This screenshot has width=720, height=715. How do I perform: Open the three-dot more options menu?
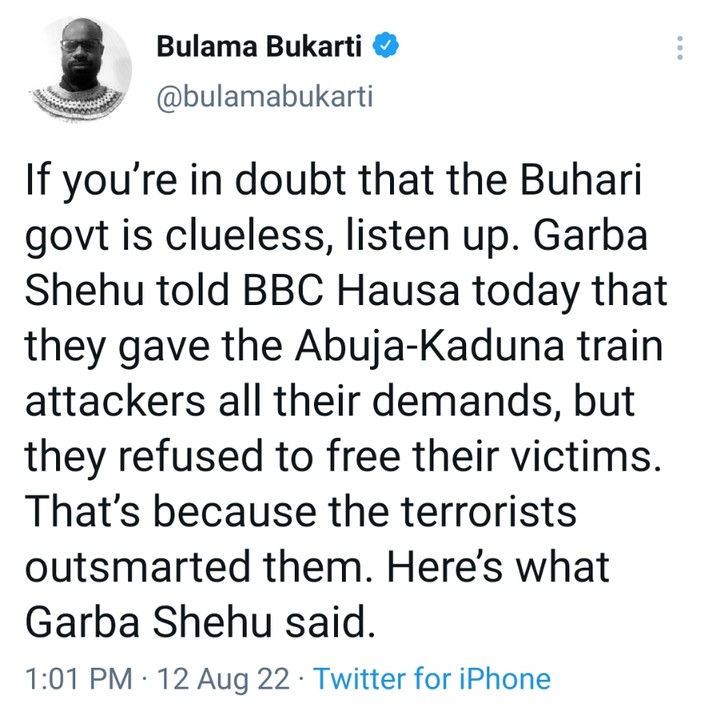(x=680, y=48)
